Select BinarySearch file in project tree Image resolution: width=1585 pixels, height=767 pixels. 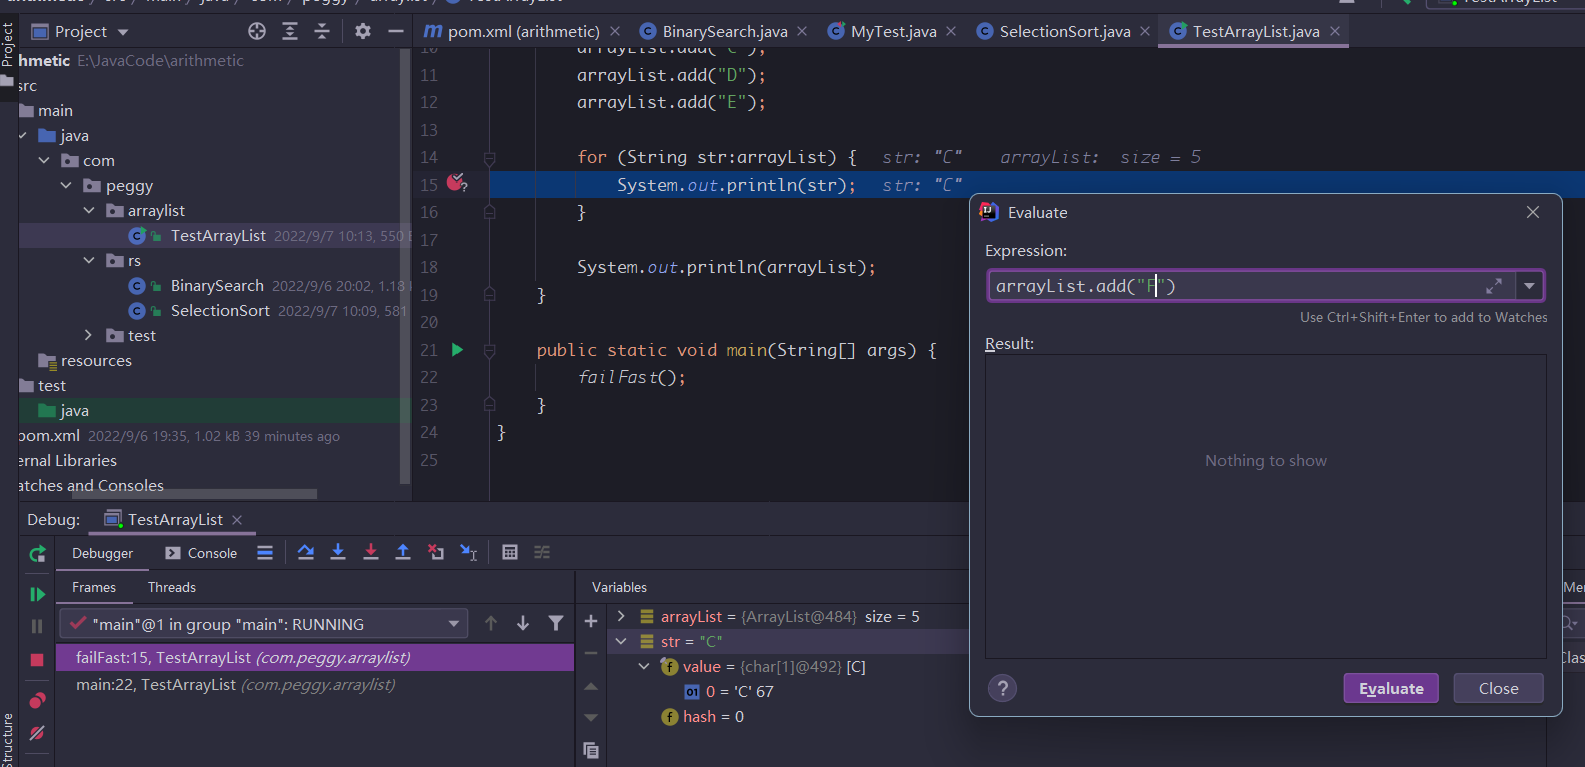(217, 286)
